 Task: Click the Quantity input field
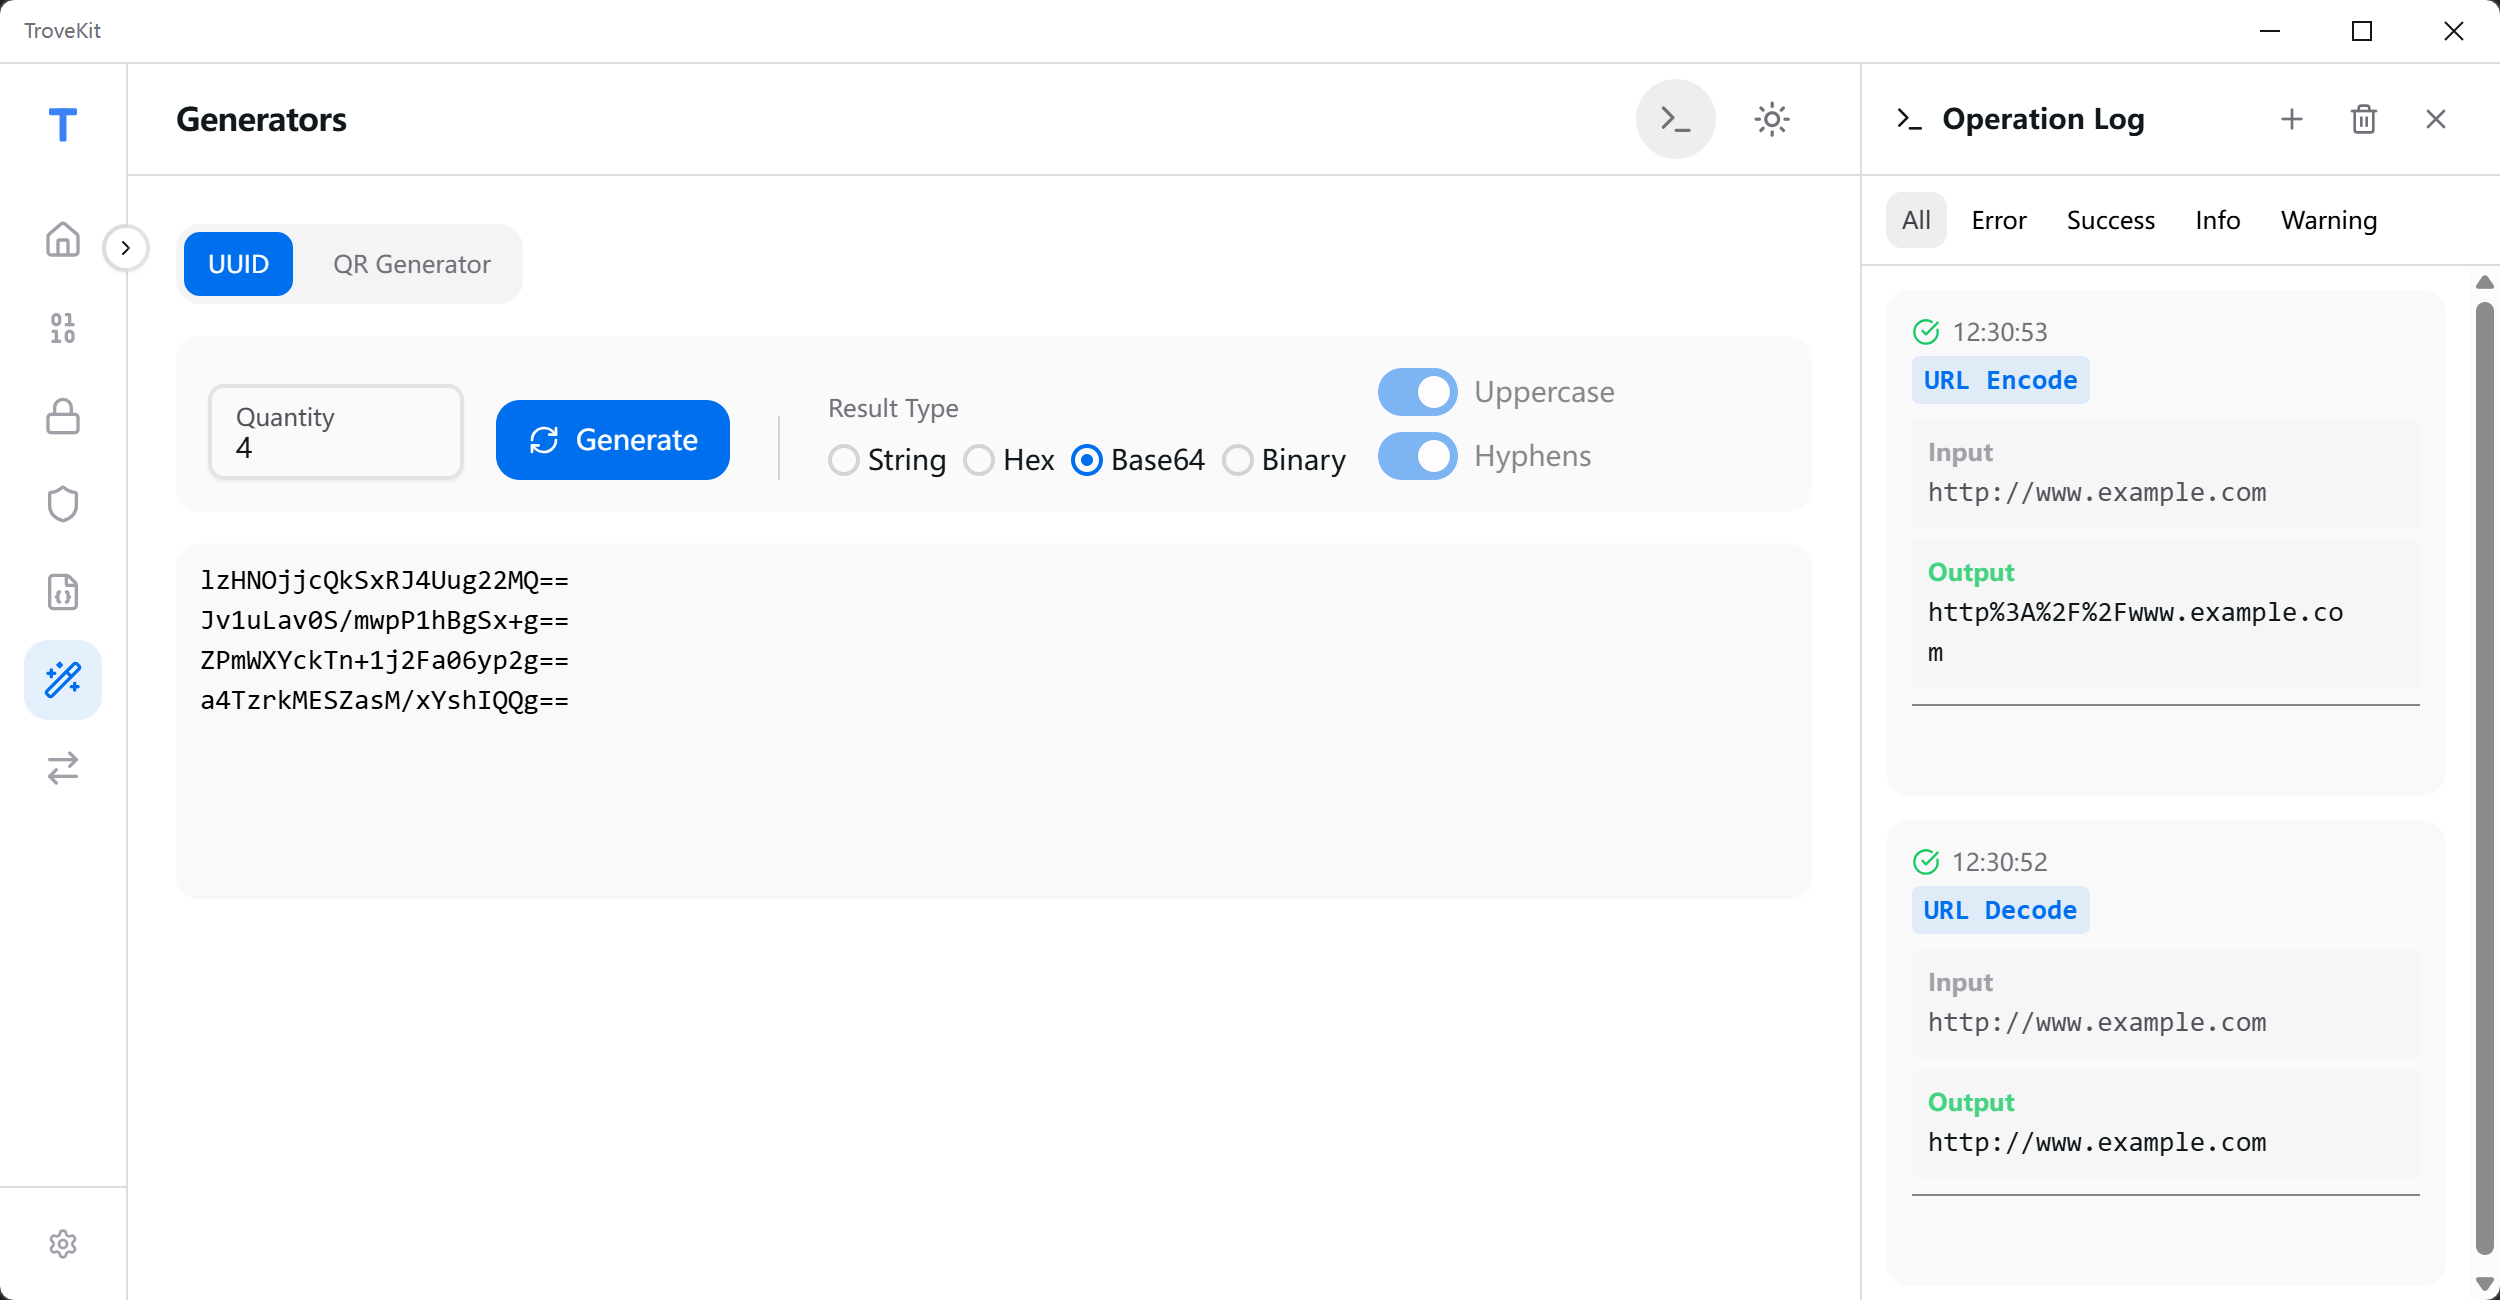coord(336,432)
